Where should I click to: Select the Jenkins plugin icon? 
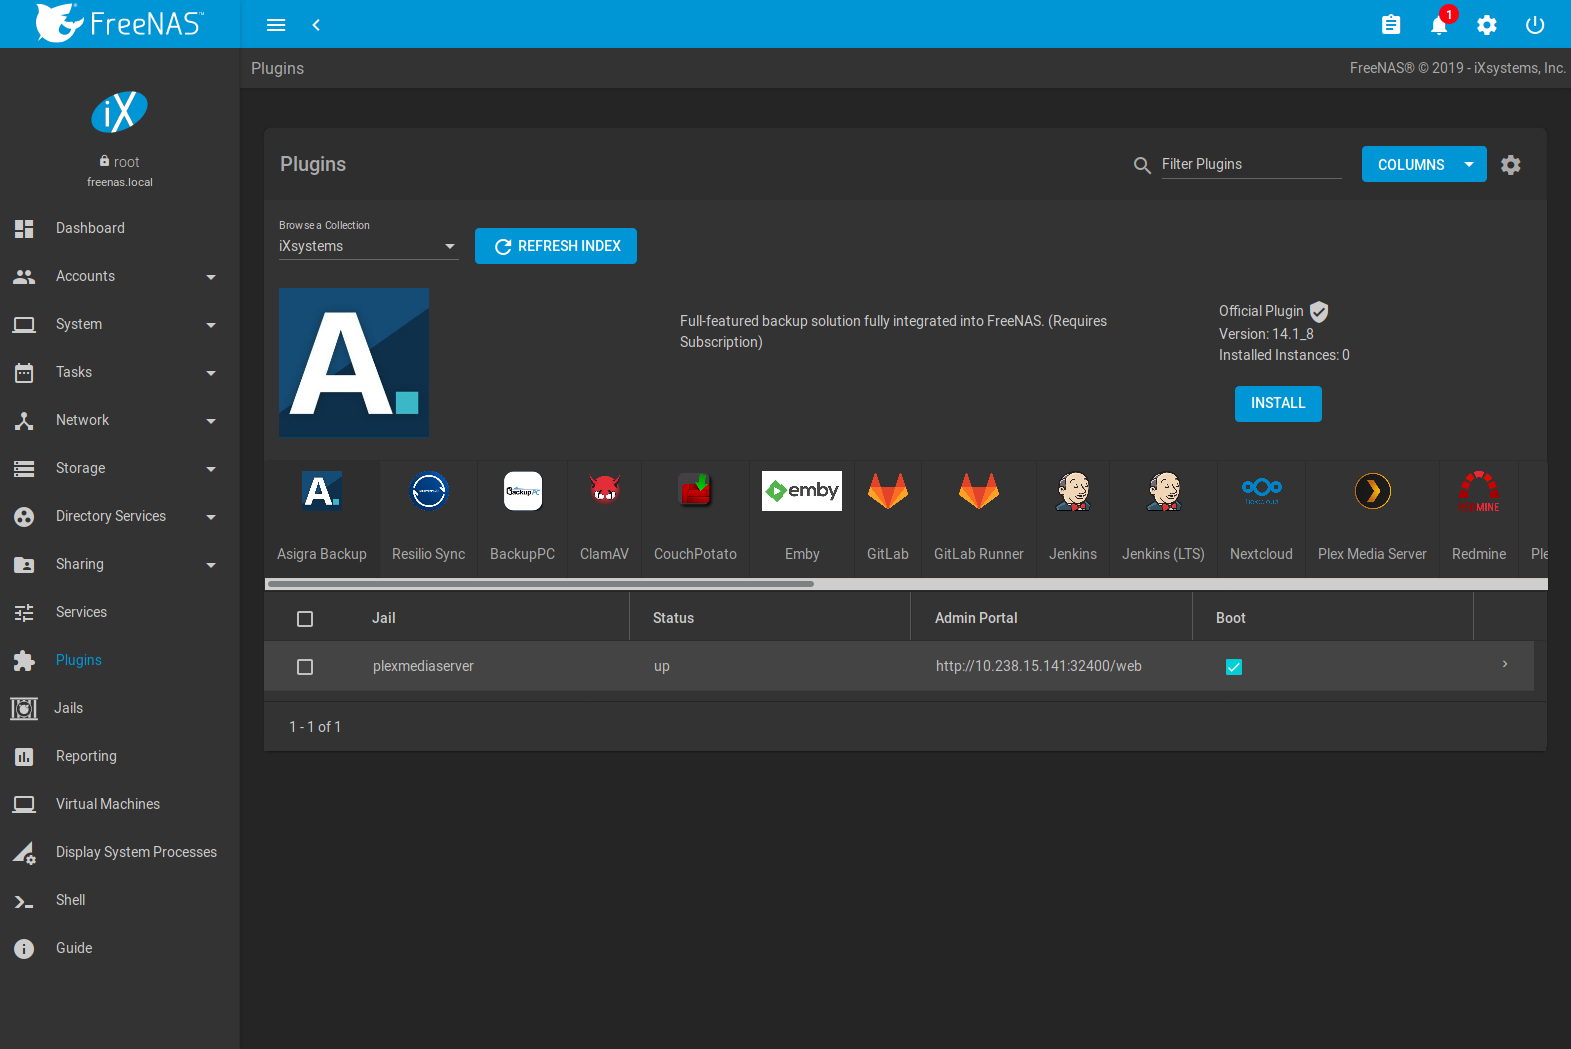coord(1073,491)
